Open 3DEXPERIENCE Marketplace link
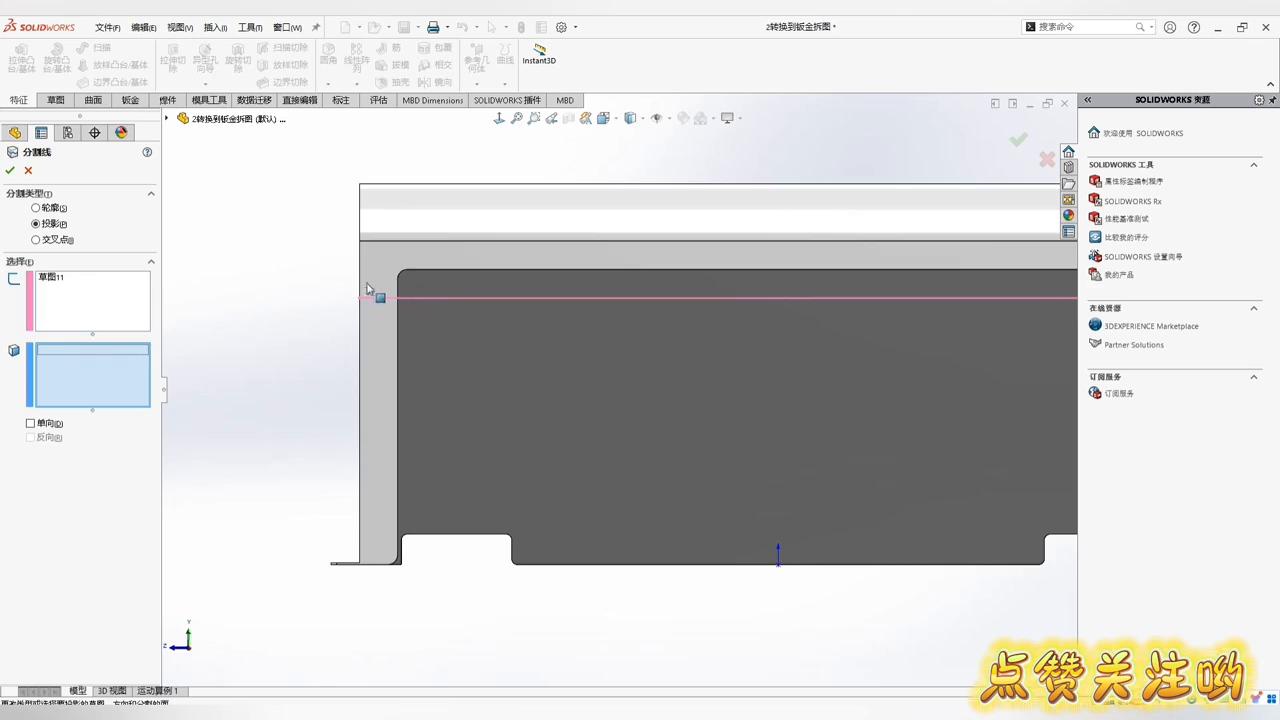The height and width of the screenshot is (720, 1280). 1151,326
